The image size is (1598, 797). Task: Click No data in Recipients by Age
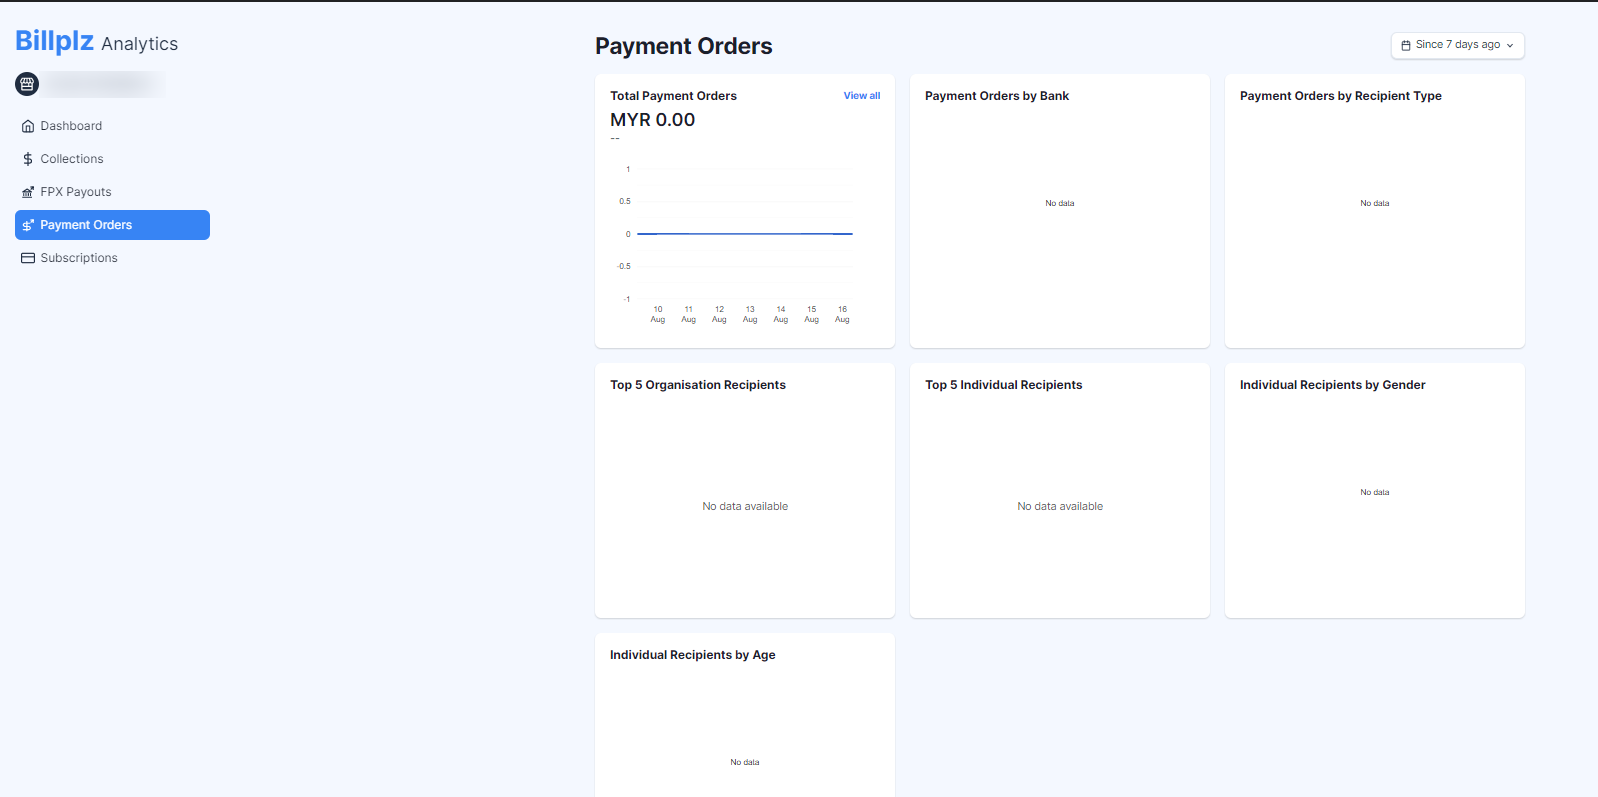pos(745,762)
